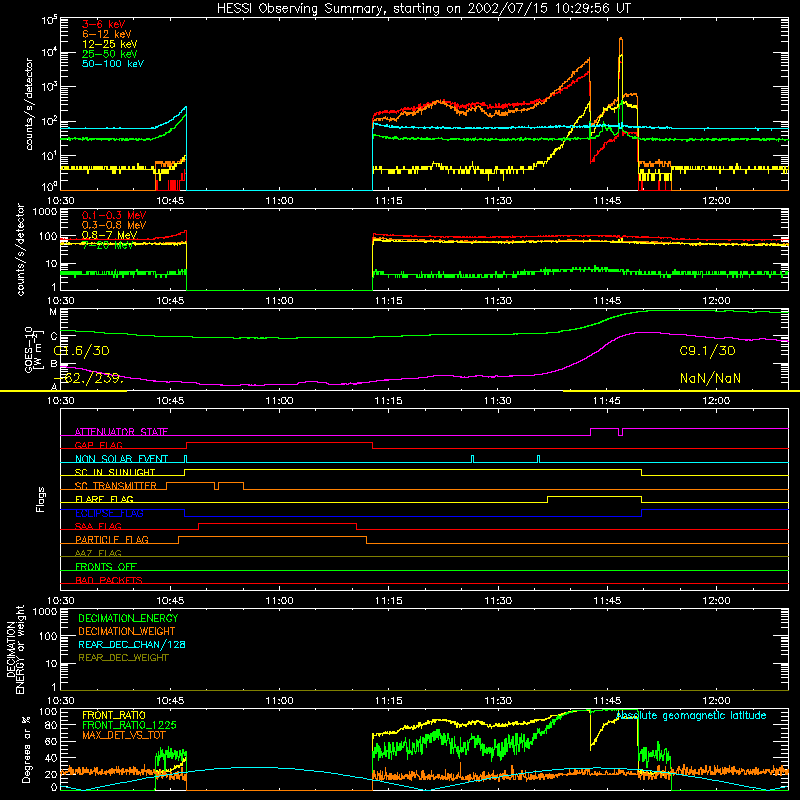
Task: Click the 'ECLIPSE FLAG' label
Action: click(110, 513)
